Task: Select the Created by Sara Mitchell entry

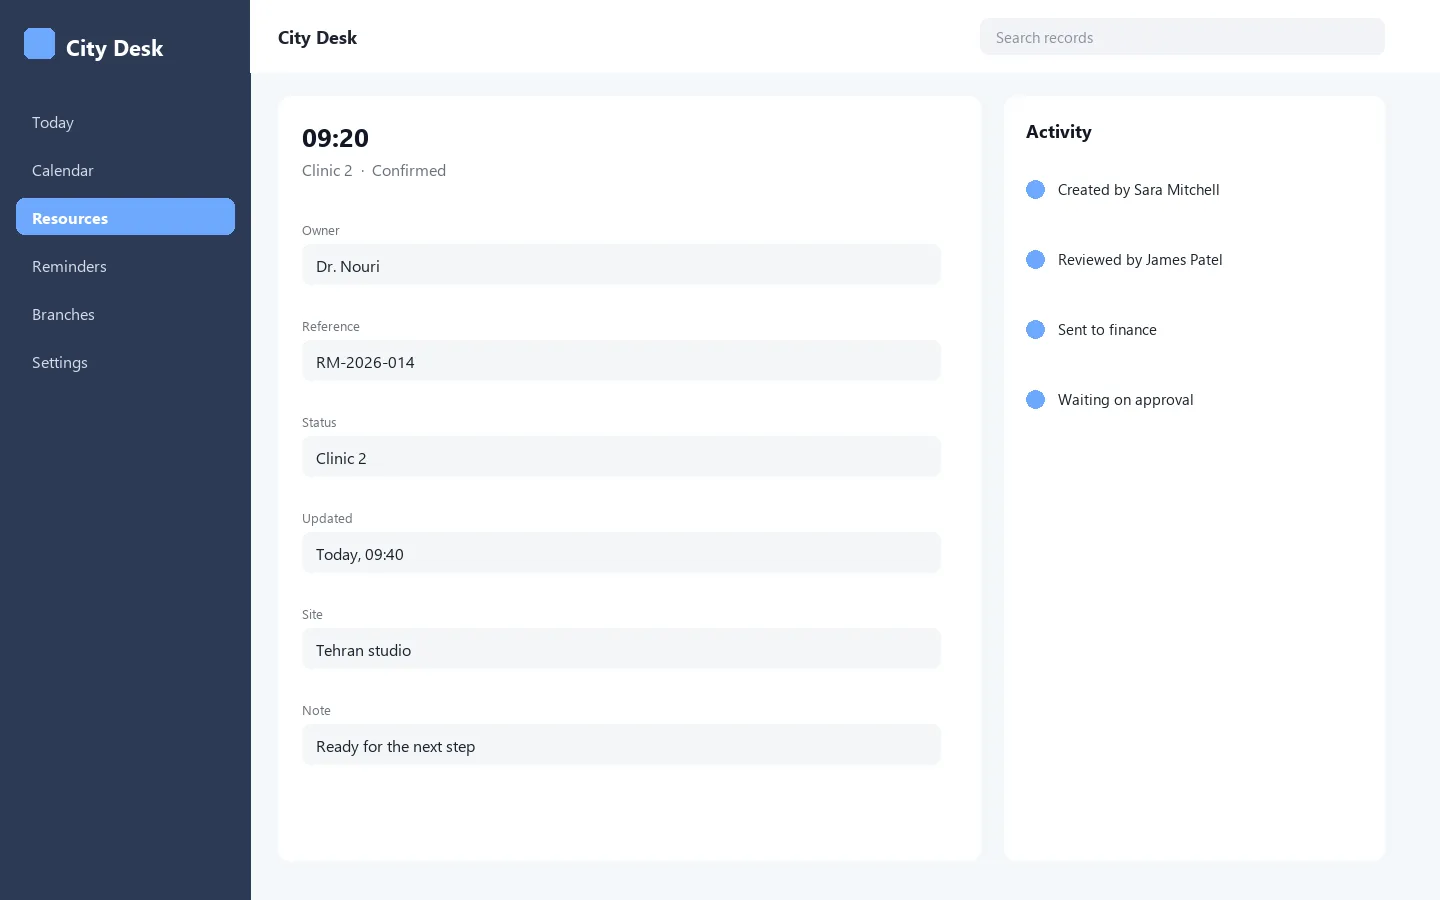Action: click(1138, 190)
